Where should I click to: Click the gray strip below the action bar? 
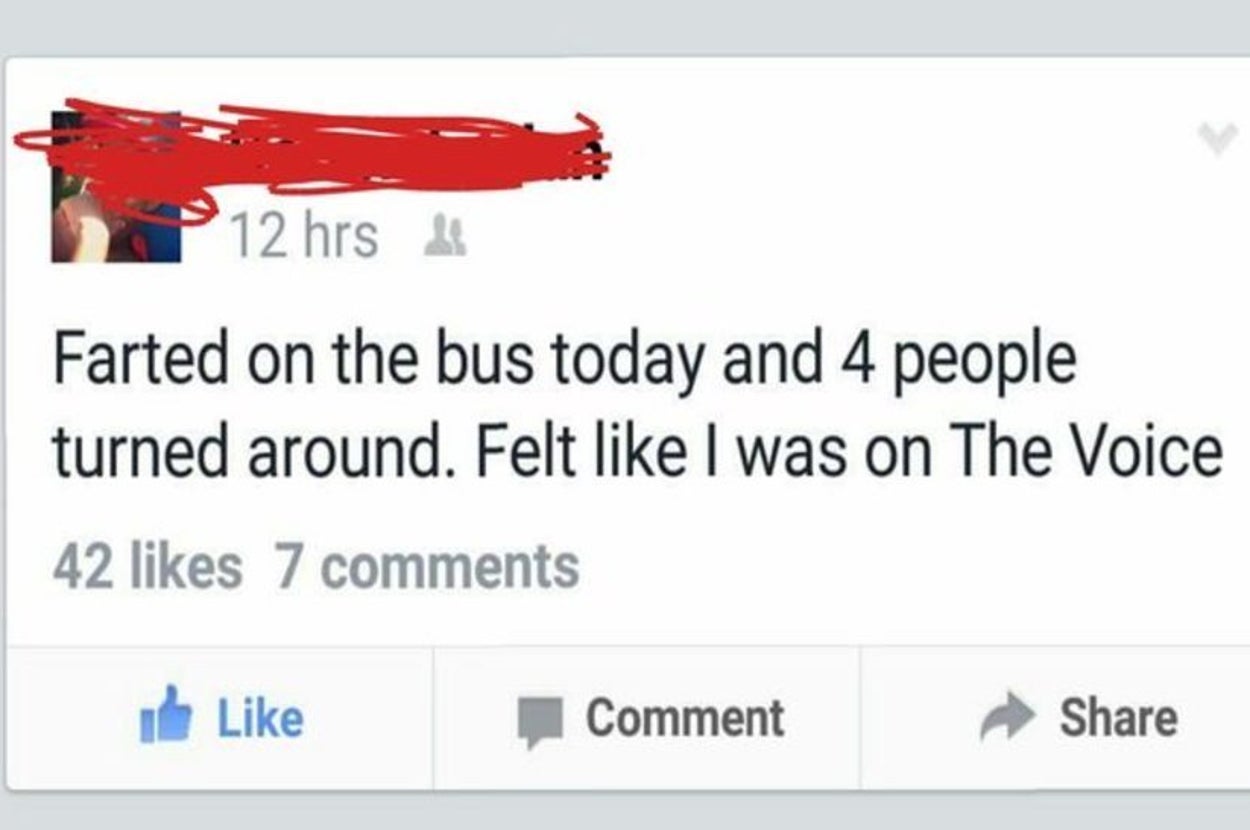click(625, 812)
